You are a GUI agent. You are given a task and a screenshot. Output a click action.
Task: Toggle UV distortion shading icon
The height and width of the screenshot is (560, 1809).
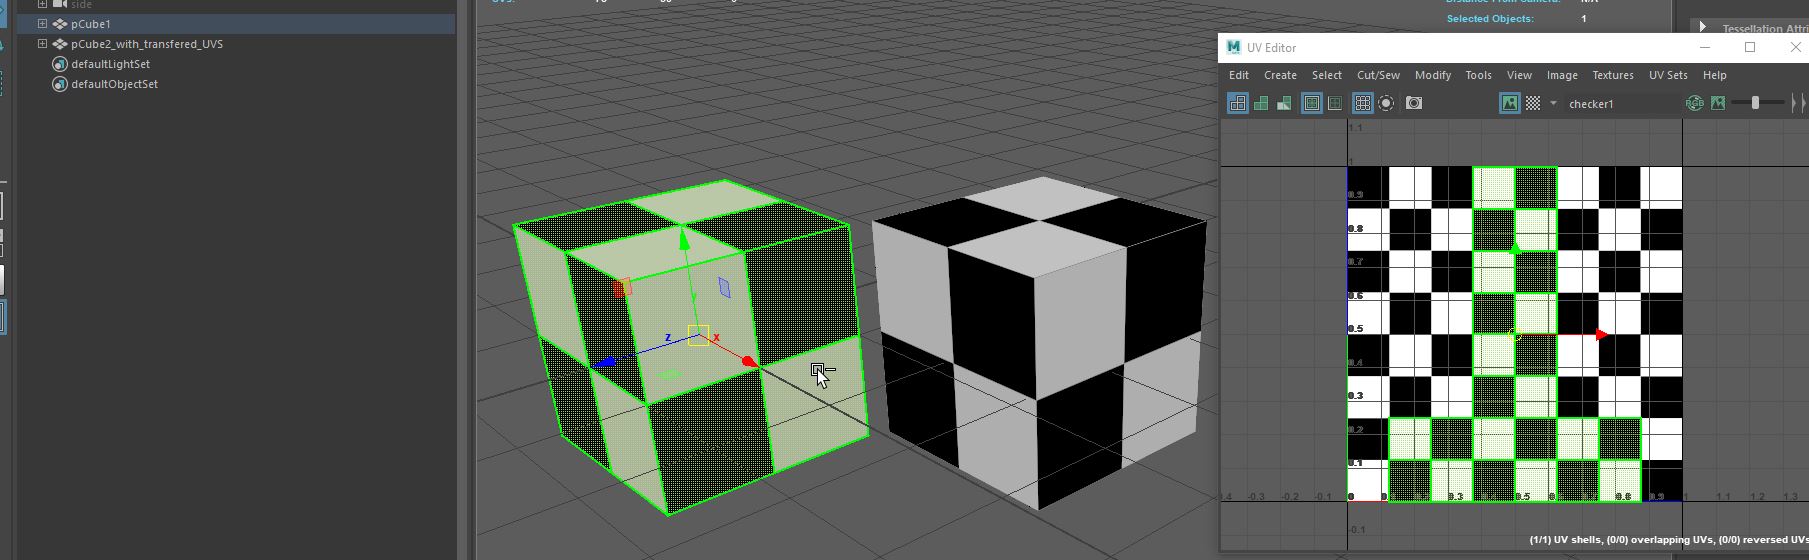pyautogui.click(x=1283, y=103)
